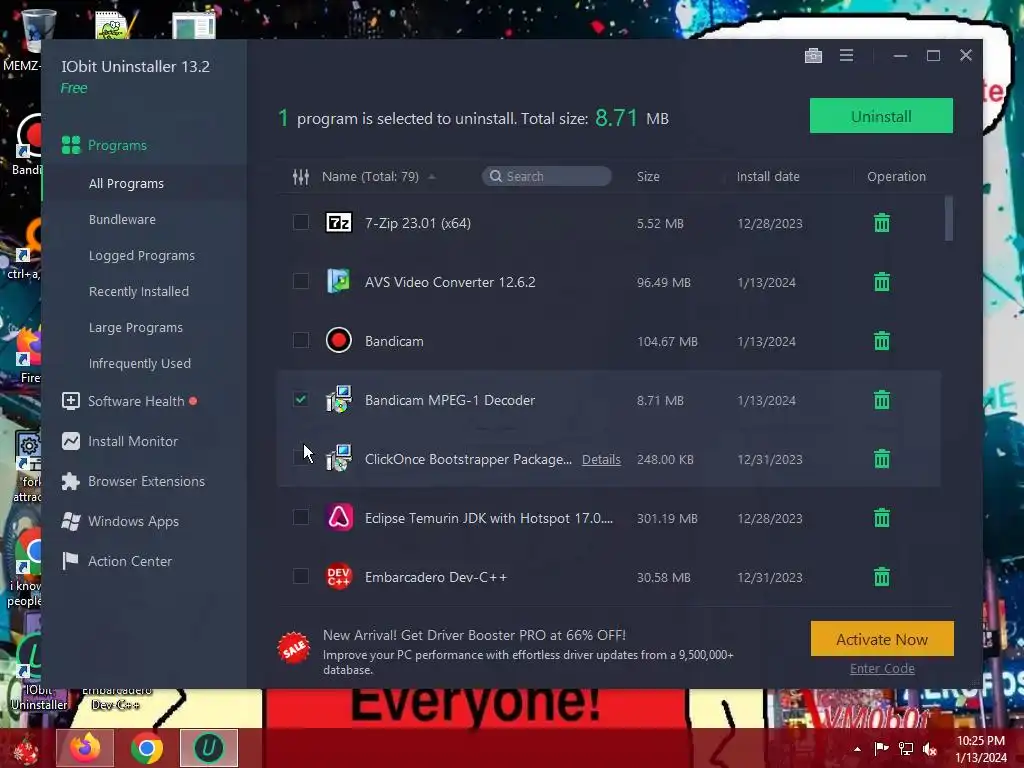Image resolution: width=1024 pixels, height=768 pixels.
Task: Click the Eclipse Temurin JDK program icon
Action: [x=339, y=518]
